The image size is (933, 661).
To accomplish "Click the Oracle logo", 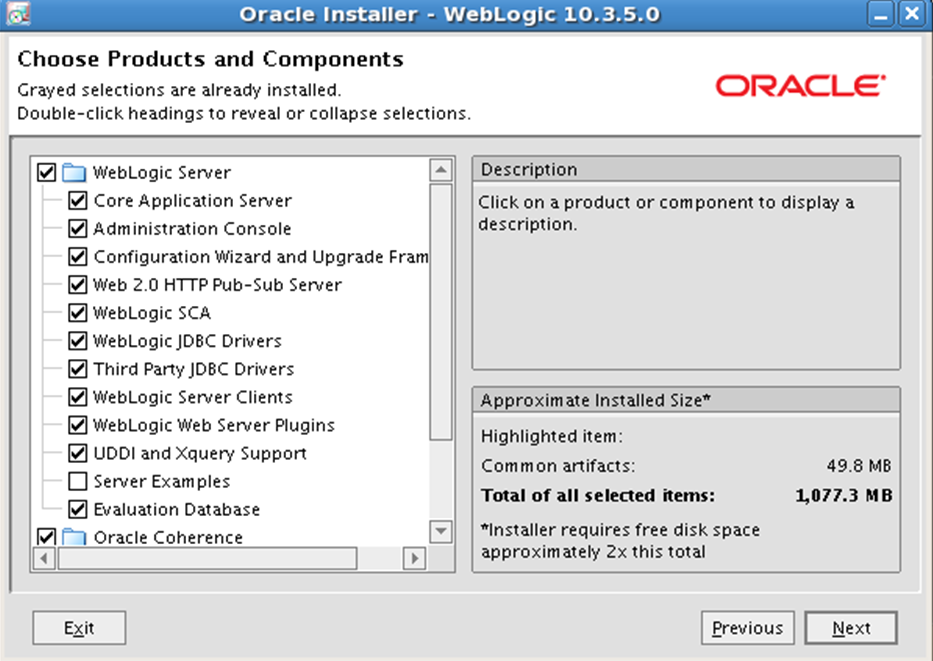I will pos(800,86).
